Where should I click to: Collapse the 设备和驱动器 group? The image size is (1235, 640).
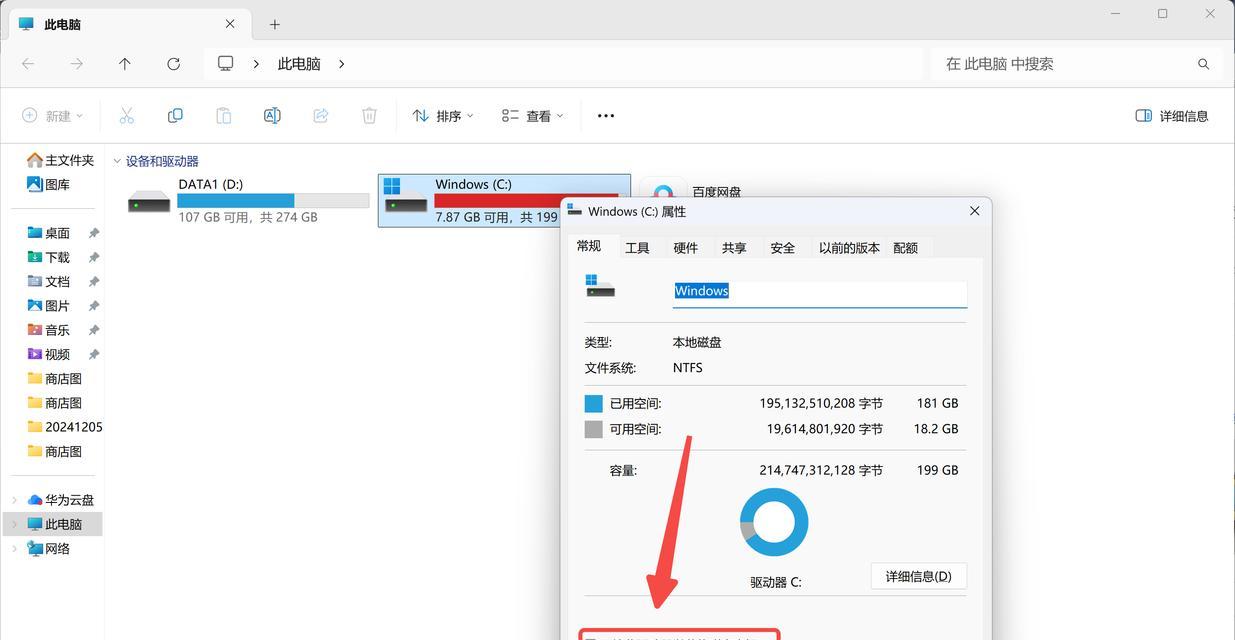(117, 161)
